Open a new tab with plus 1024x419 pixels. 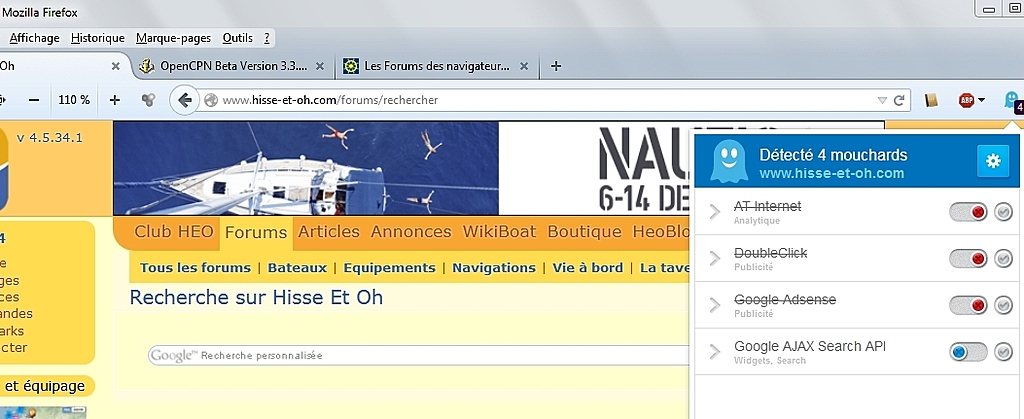point(556,66)
